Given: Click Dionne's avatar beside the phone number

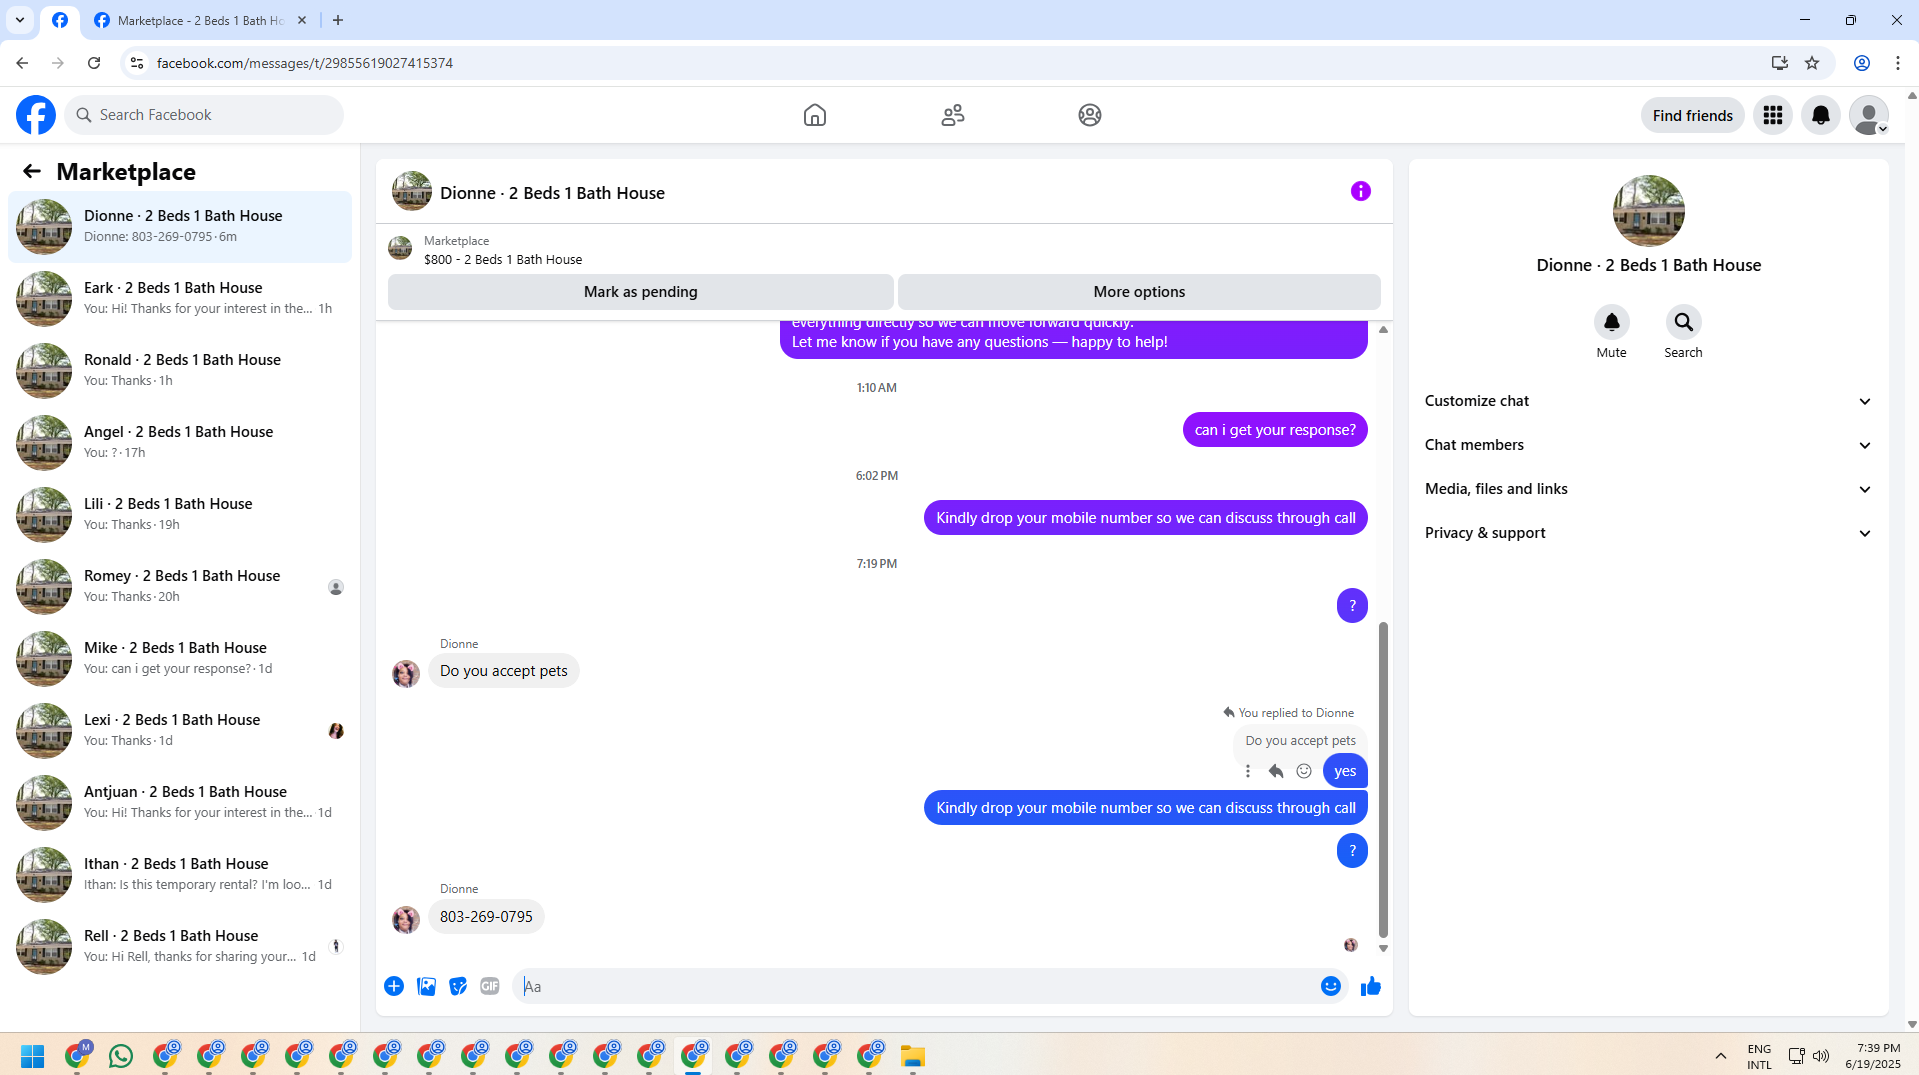Looking at the screenshot, I should point(406,919).
